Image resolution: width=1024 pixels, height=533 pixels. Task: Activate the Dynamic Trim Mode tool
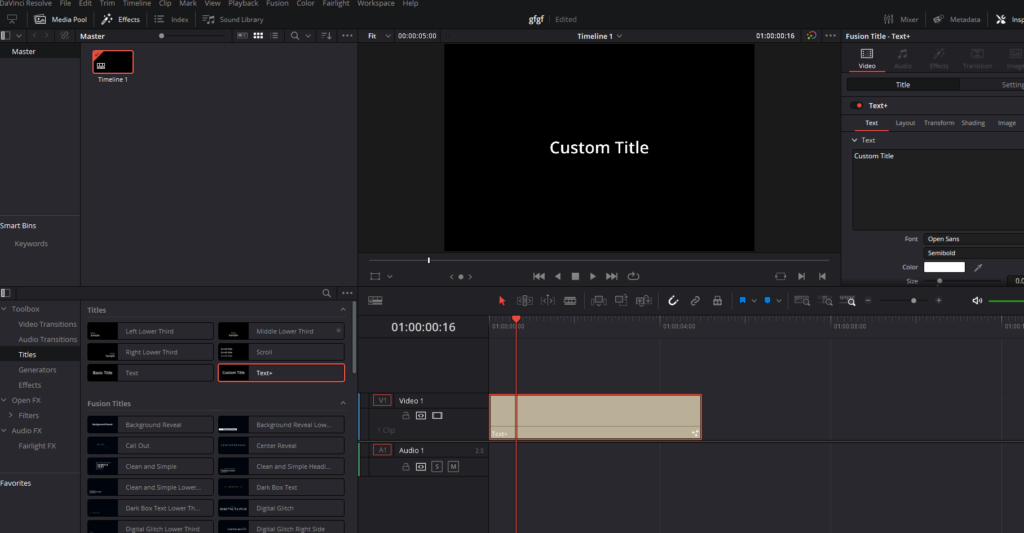pos(548,300)
